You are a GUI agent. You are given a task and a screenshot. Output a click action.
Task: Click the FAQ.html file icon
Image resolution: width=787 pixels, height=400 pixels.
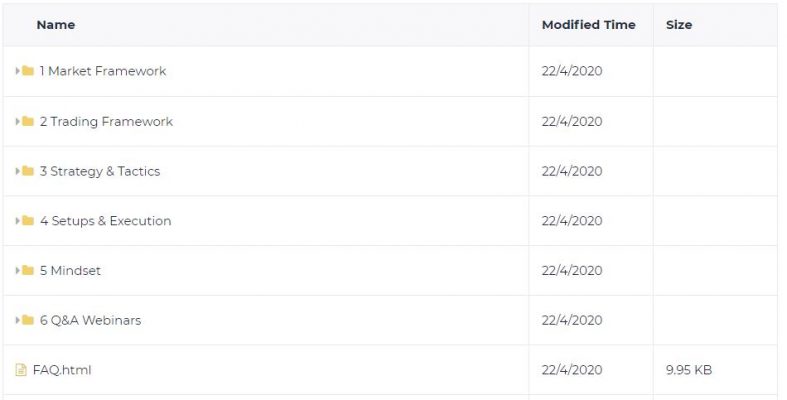21,370
